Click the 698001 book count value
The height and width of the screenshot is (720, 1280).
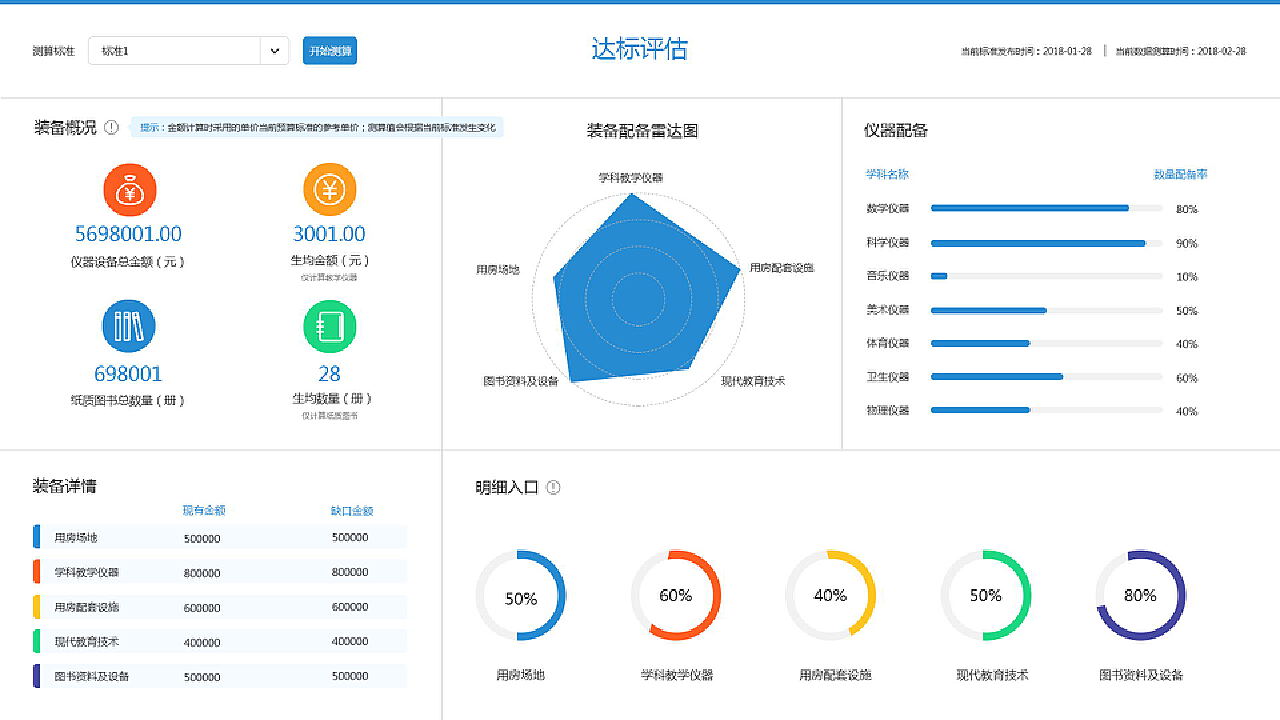click(128, 374)
